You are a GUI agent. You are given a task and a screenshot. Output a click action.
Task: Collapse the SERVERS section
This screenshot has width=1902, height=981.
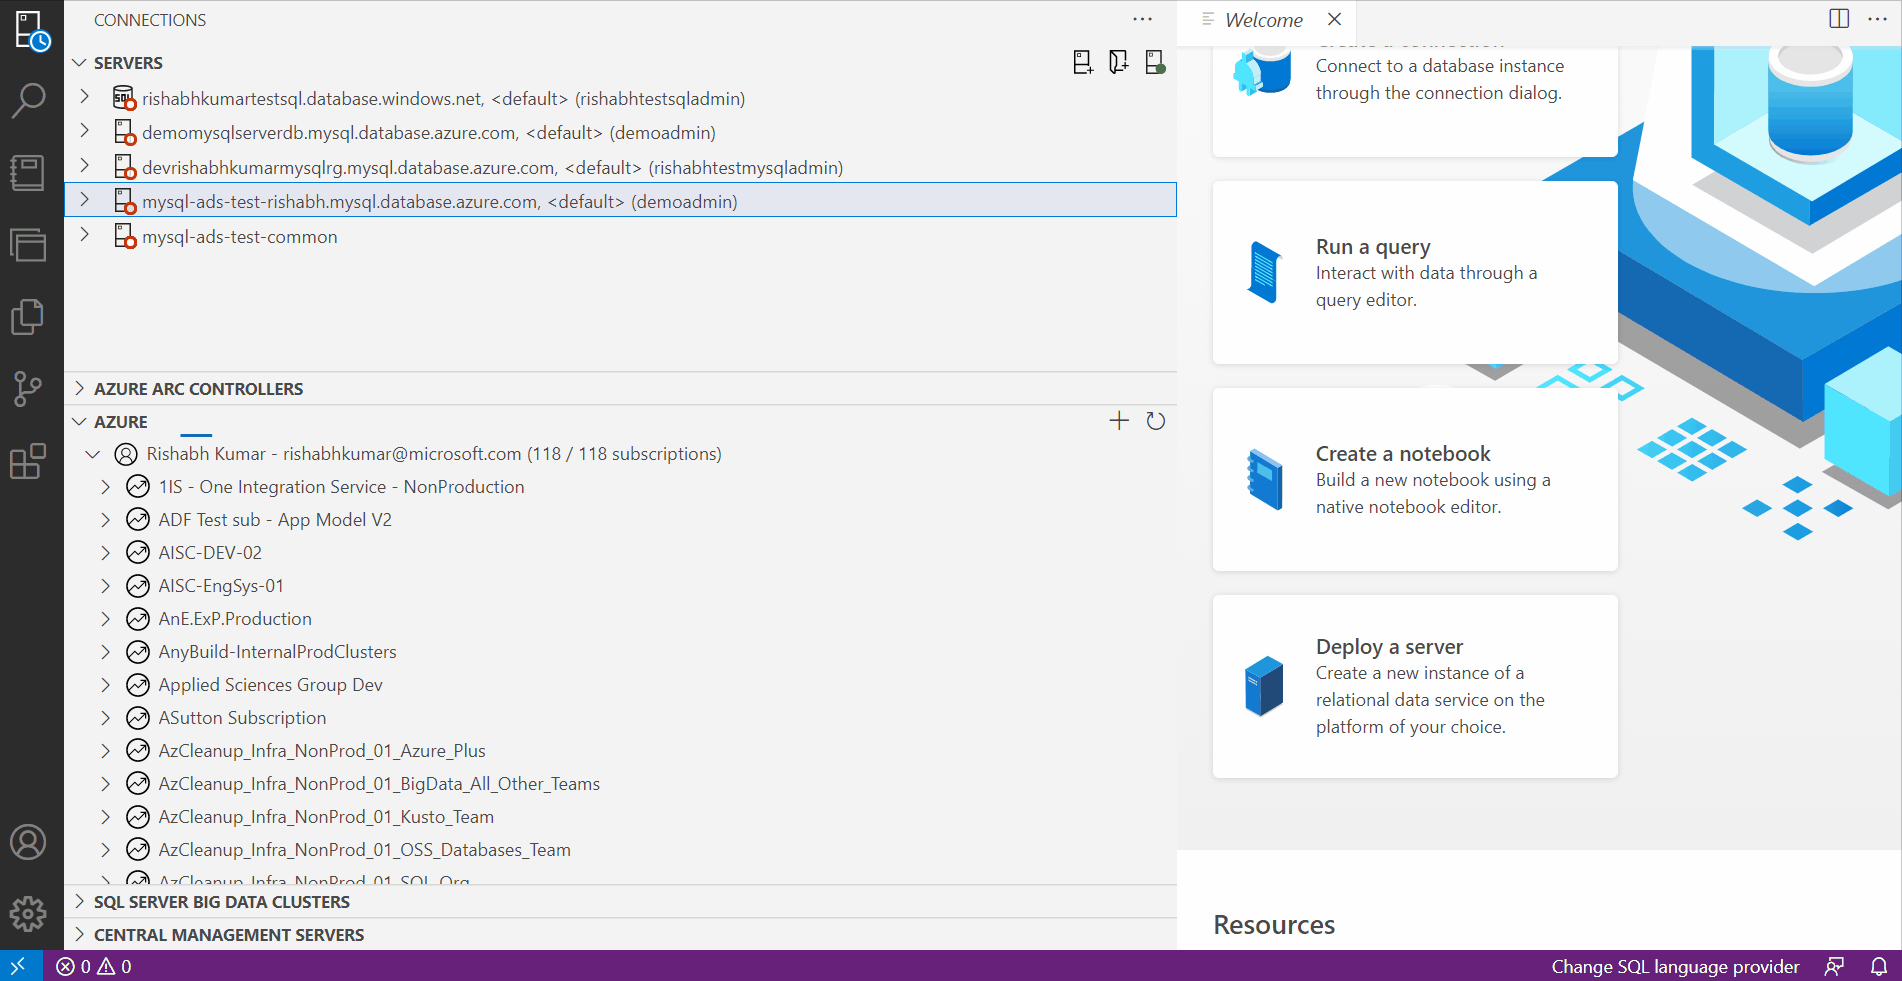[80, 63]
